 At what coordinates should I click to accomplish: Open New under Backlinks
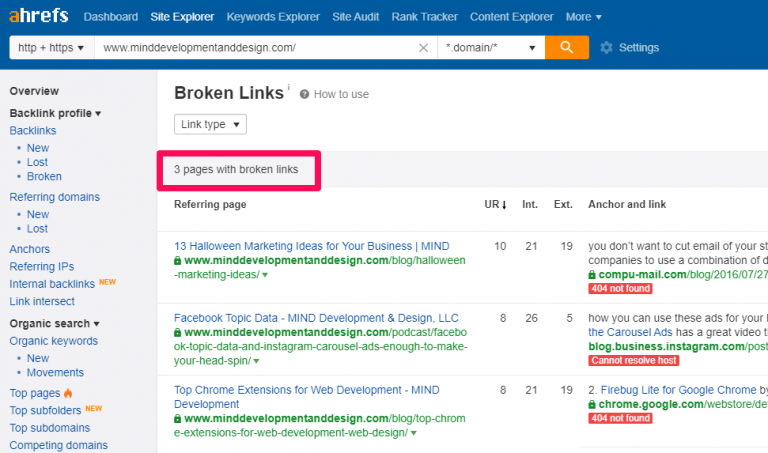click(38, 148)
